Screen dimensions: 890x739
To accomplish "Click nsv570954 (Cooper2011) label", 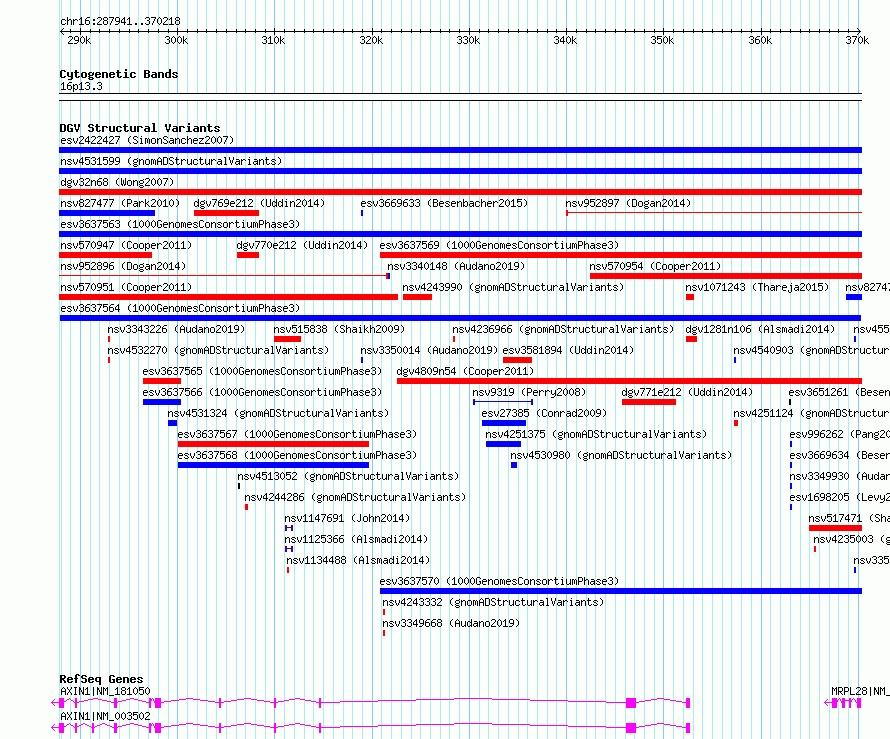I will coord(655,266).
